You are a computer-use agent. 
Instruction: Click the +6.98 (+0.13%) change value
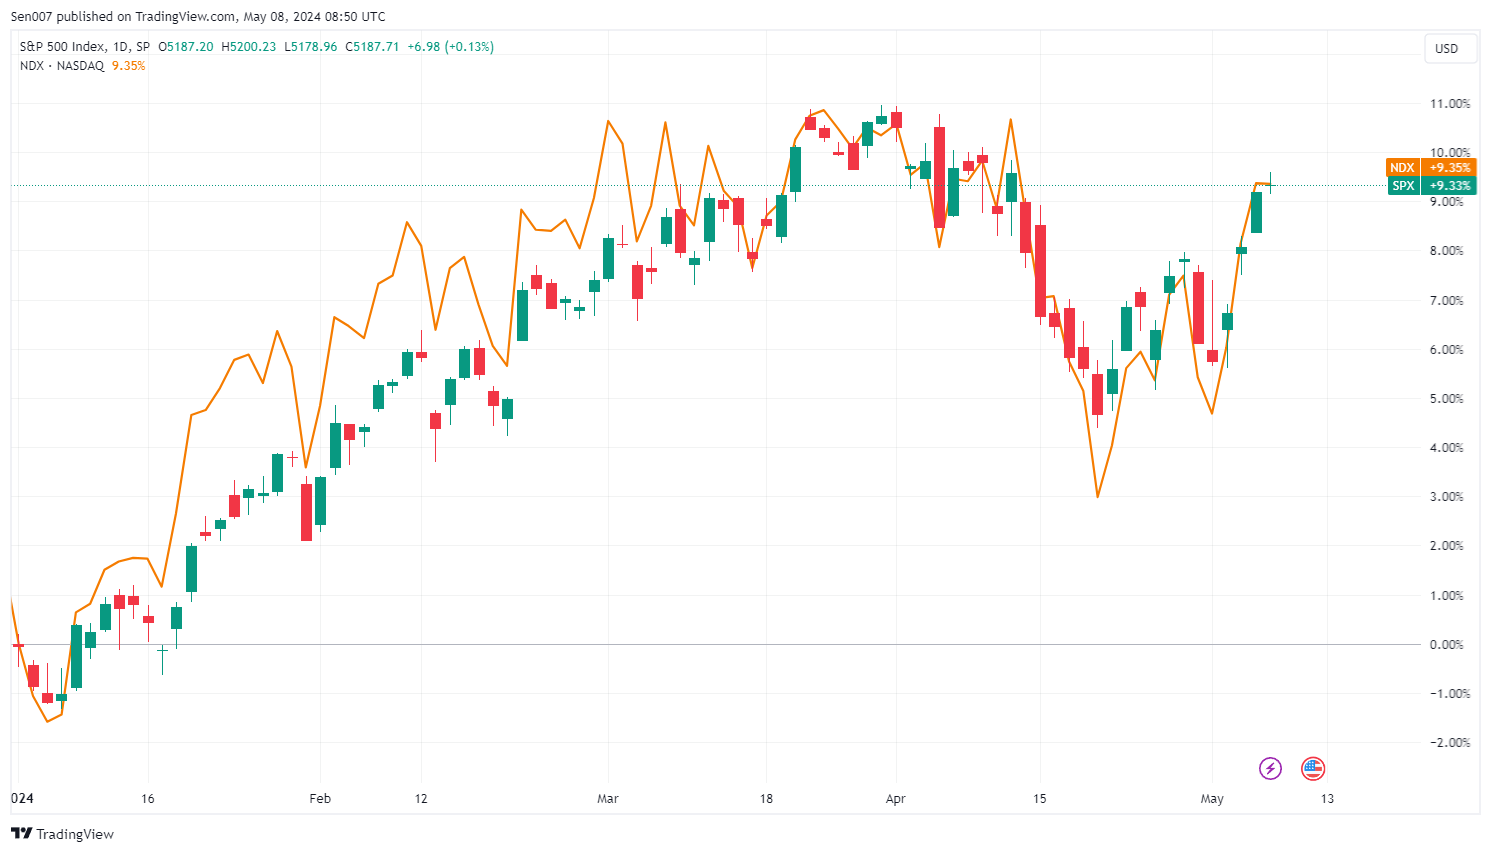(x=450, y=47)
